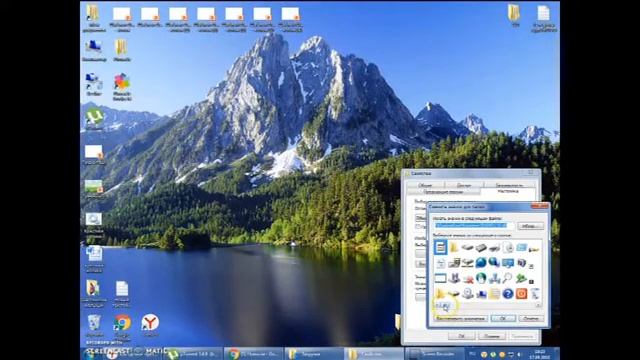
Task: Switch to uTorrent in the taskbar
Action: tap(193, 353)
